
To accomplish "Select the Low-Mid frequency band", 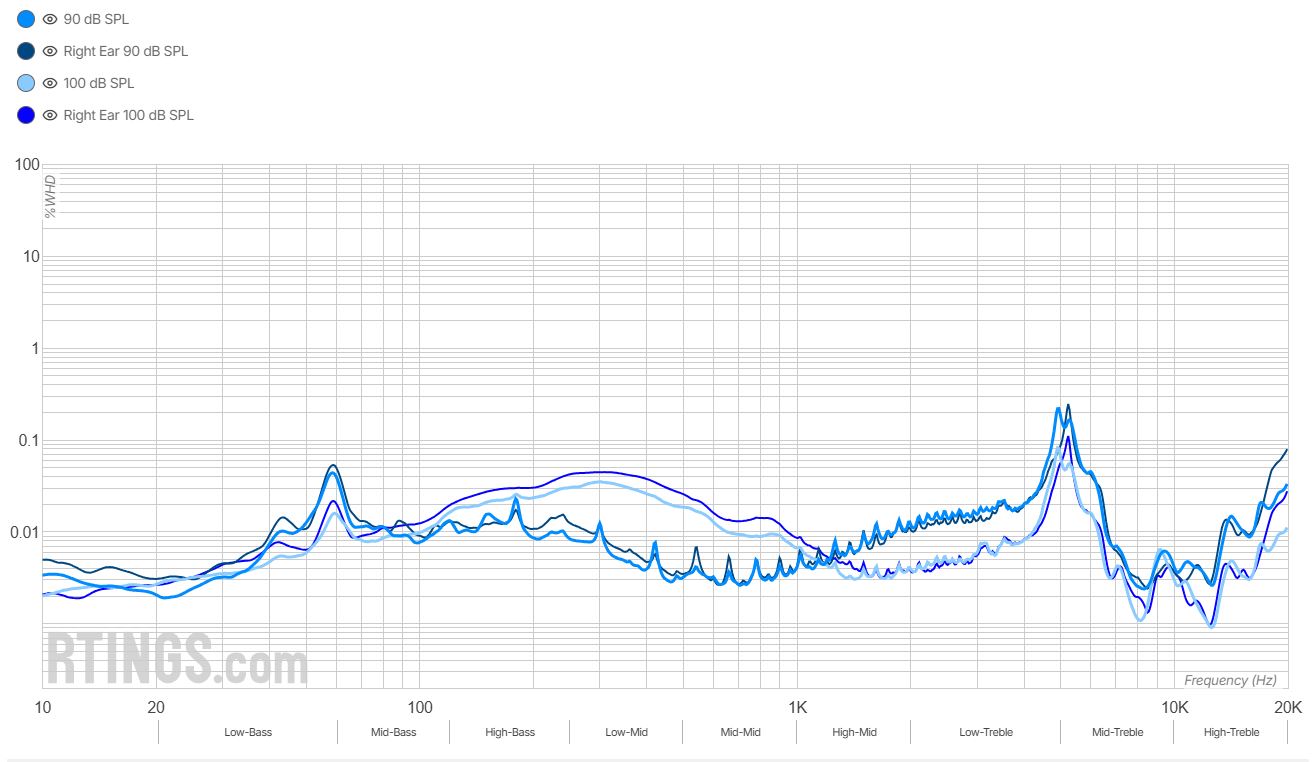I will pyautogui.click(x=626, y=732).
